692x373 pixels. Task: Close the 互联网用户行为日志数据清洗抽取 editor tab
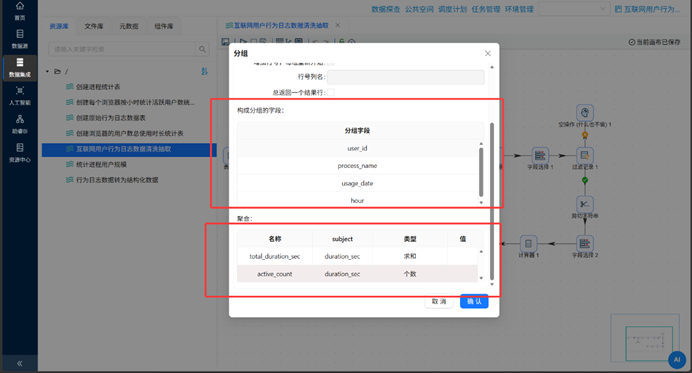click(338, 25)
